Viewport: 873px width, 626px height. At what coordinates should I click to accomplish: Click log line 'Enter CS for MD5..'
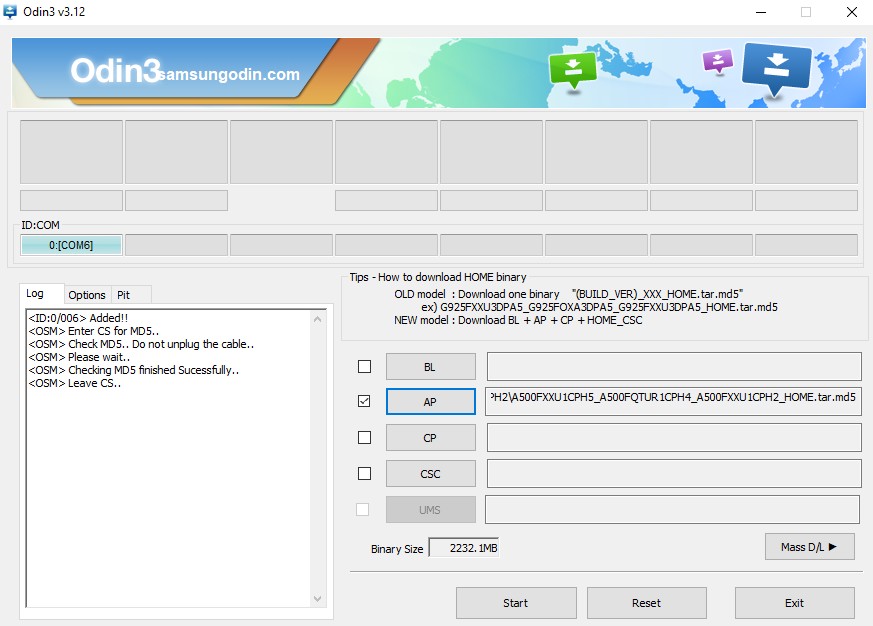[94, 331]
